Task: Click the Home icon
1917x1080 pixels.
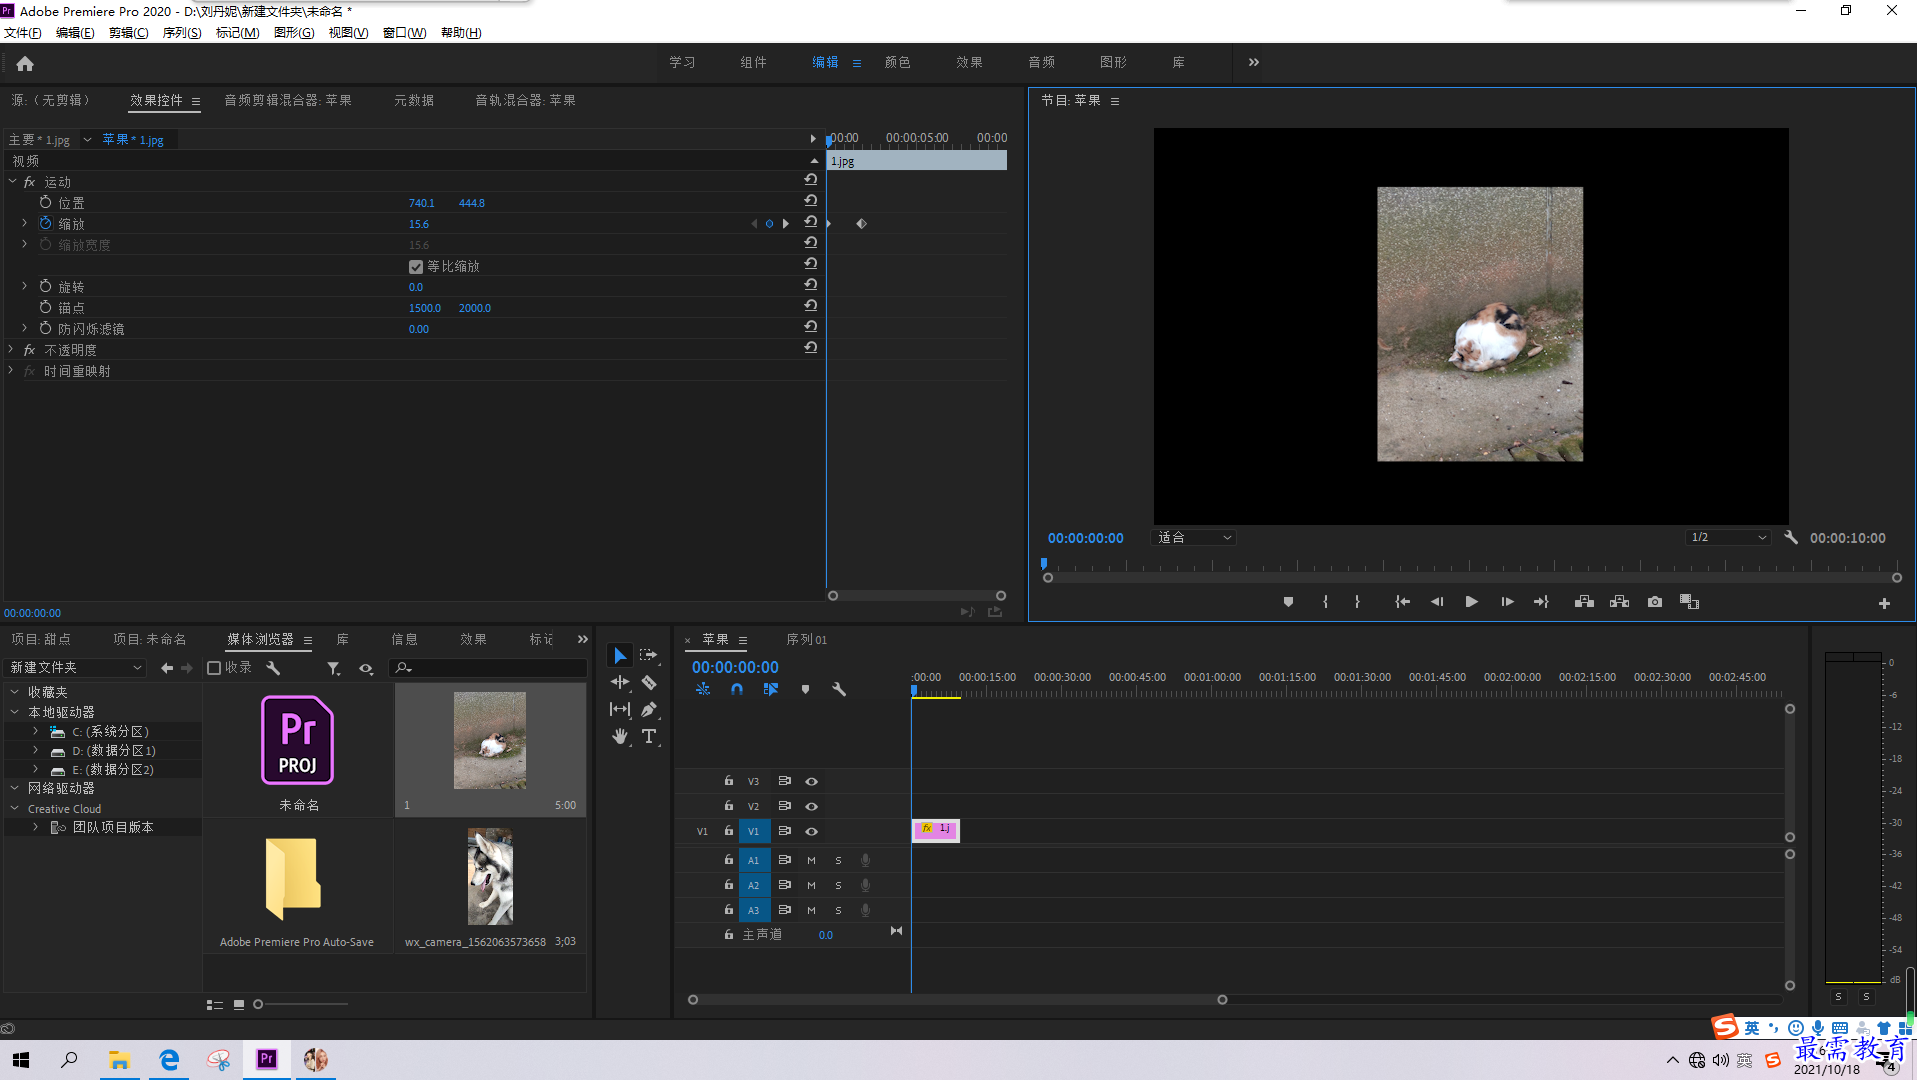Action: coord(25,63)
